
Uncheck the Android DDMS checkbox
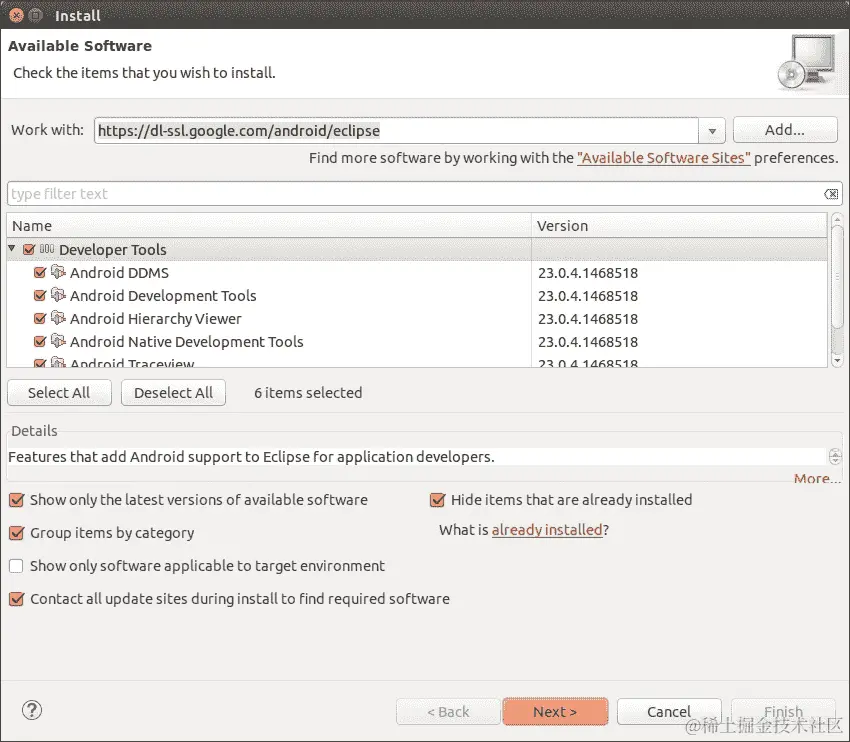[x=40, y=272]
